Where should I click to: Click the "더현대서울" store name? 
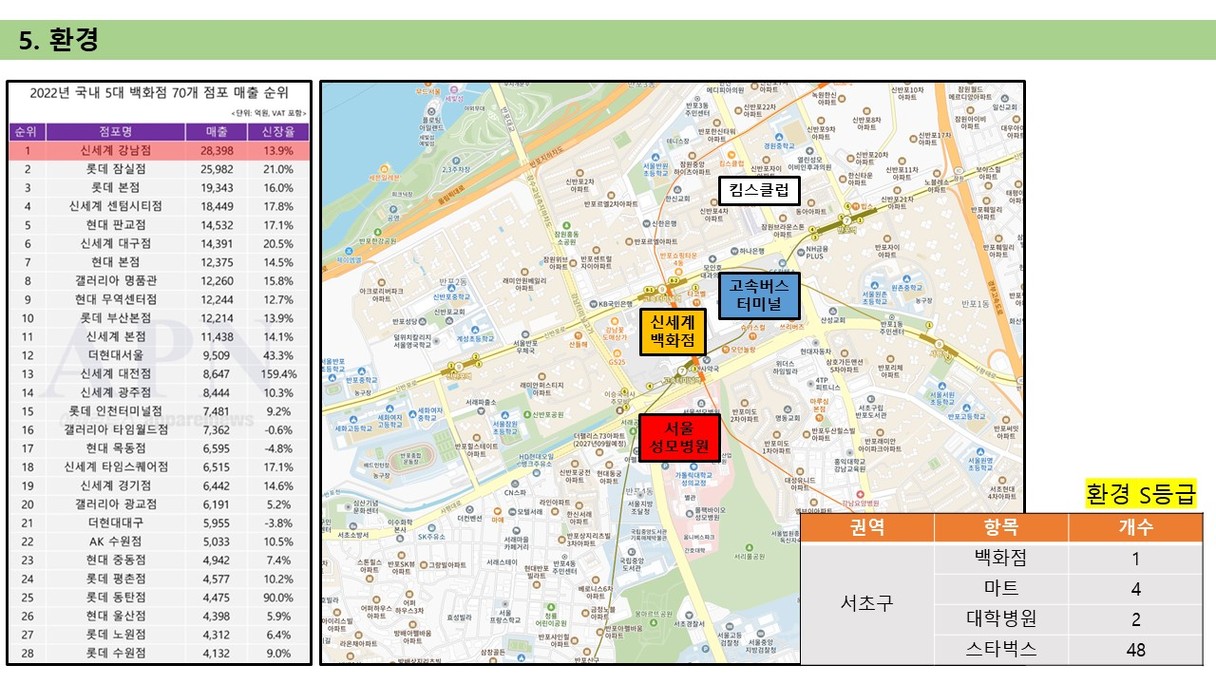click(x=115, y=355)
